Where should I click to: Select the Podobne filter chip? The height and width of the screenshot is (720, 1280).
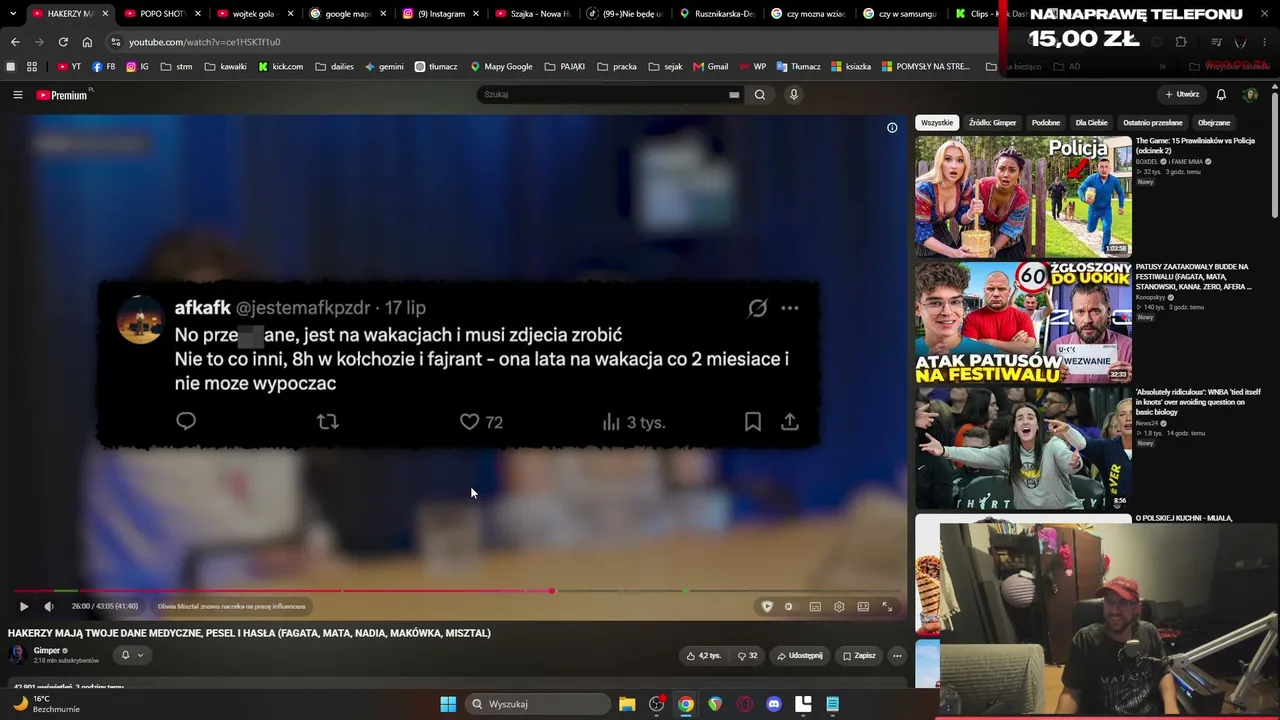[1046, 123]
